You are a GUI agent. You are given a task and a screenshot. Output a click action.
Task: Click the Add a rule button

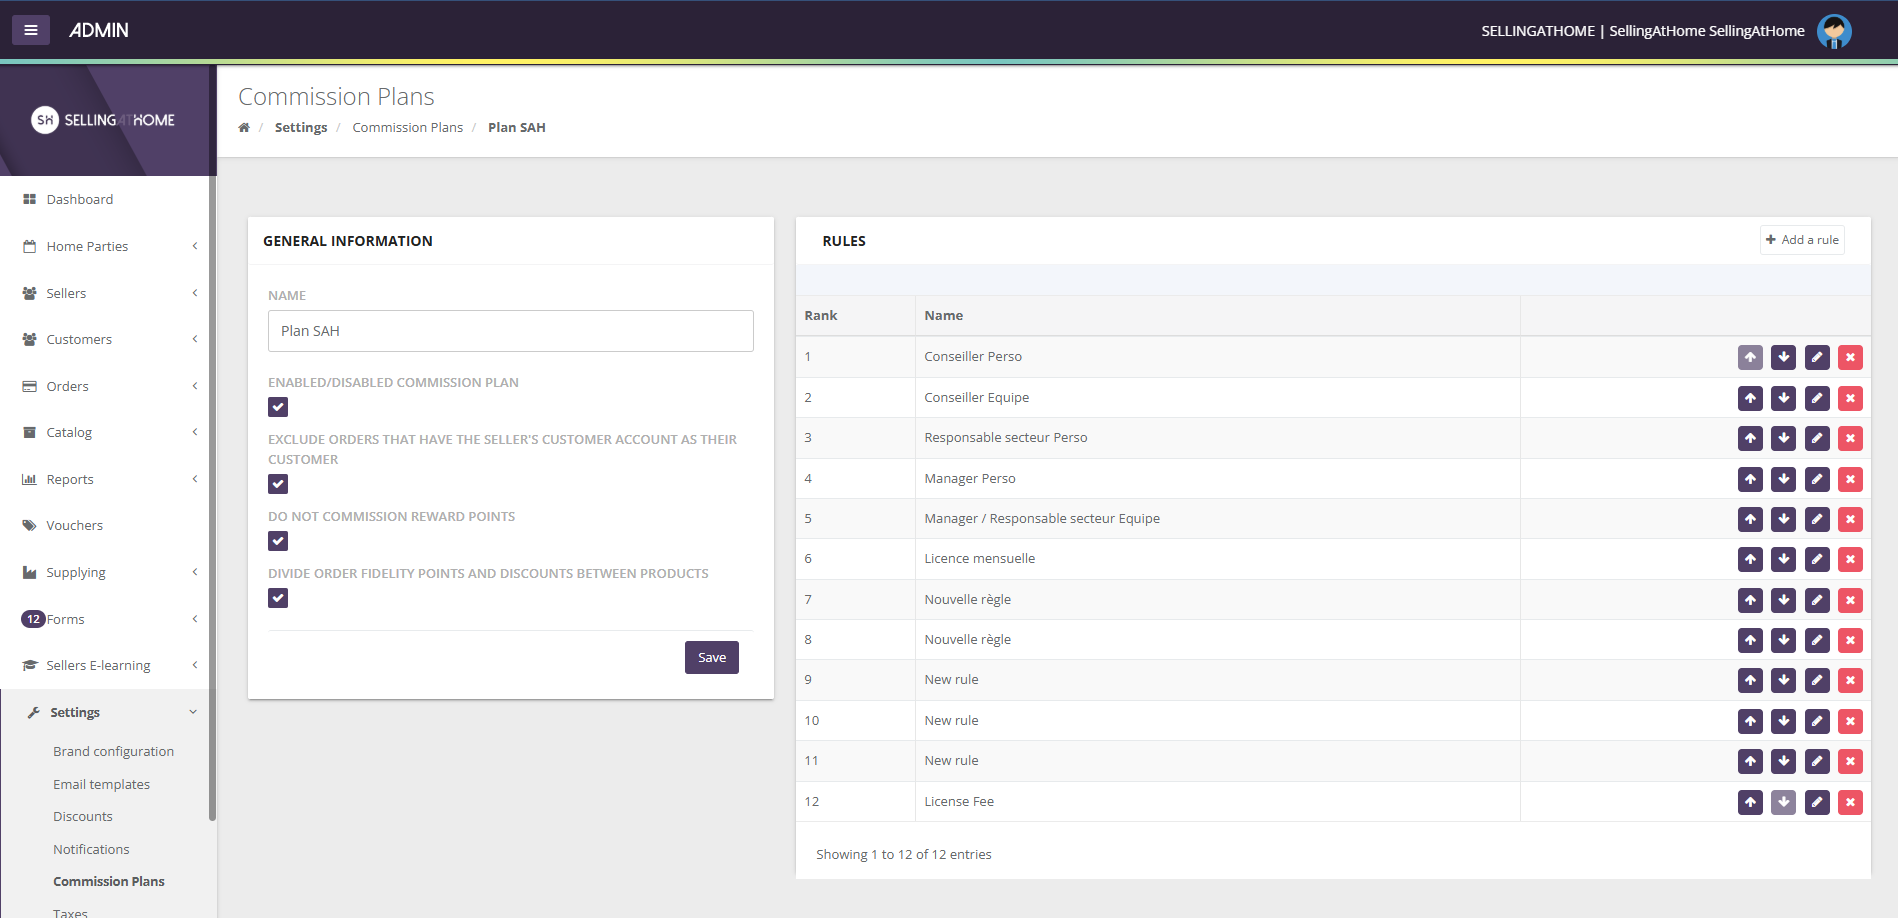(1802, 240)
